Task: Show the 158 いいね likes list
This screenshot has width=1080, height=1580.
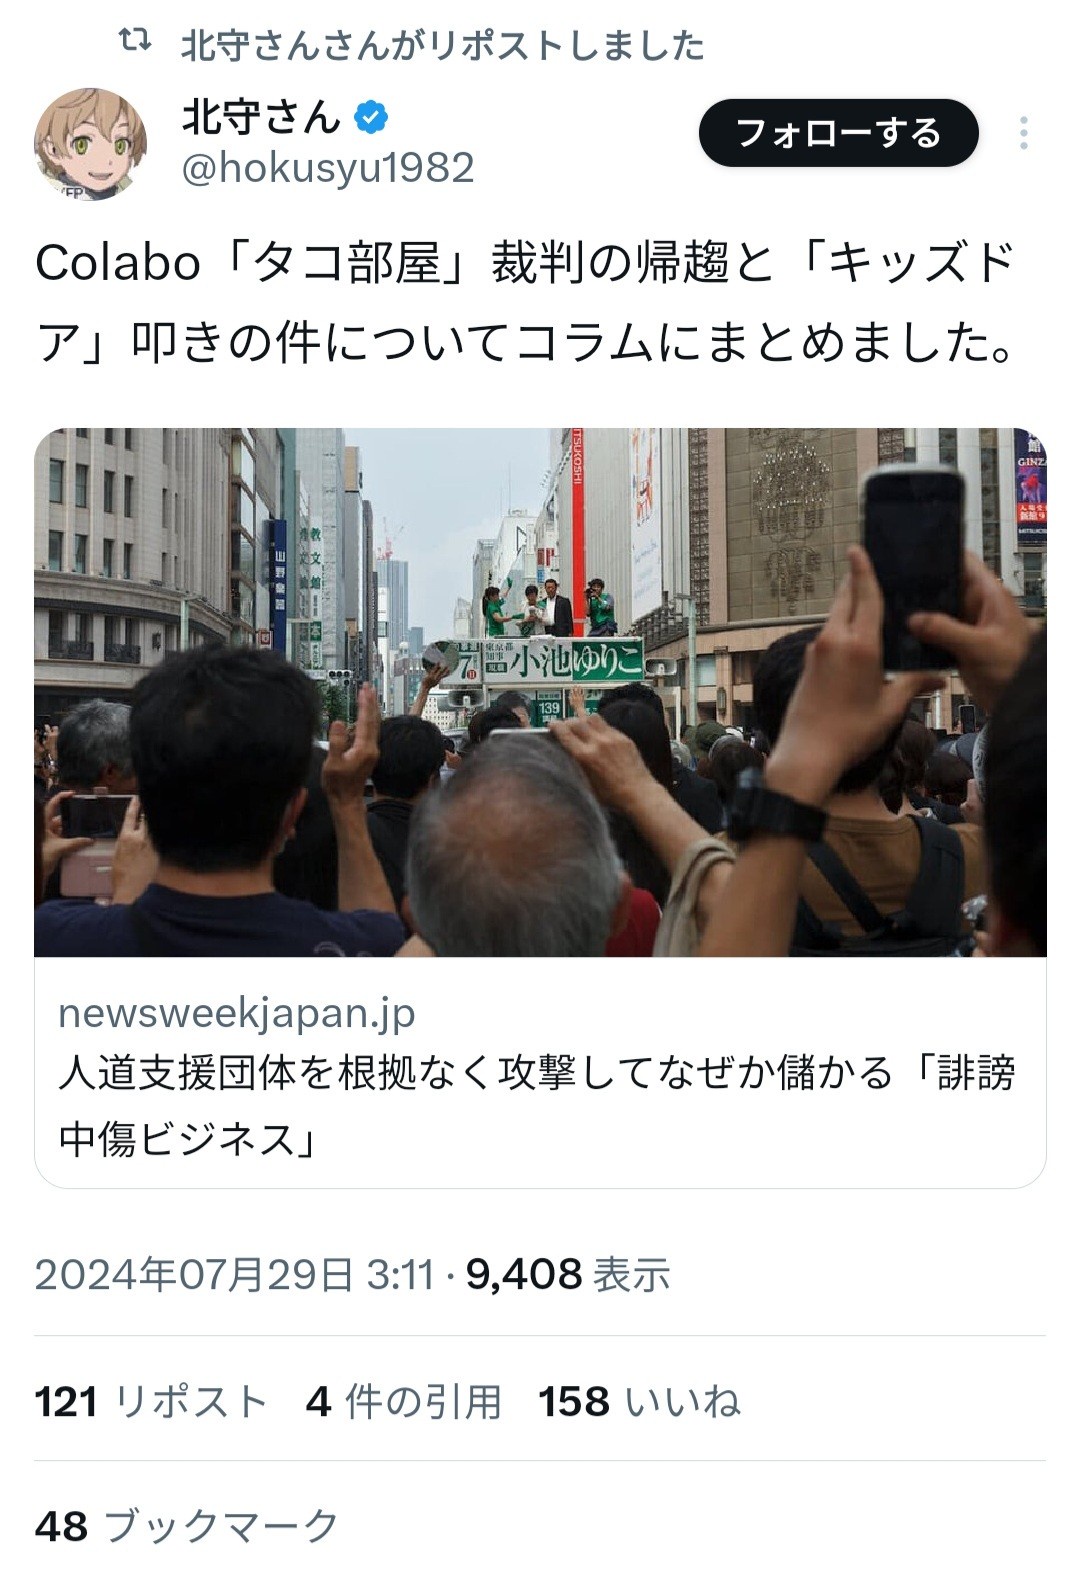Action: pyautogui.click(x=640, y=1401)
